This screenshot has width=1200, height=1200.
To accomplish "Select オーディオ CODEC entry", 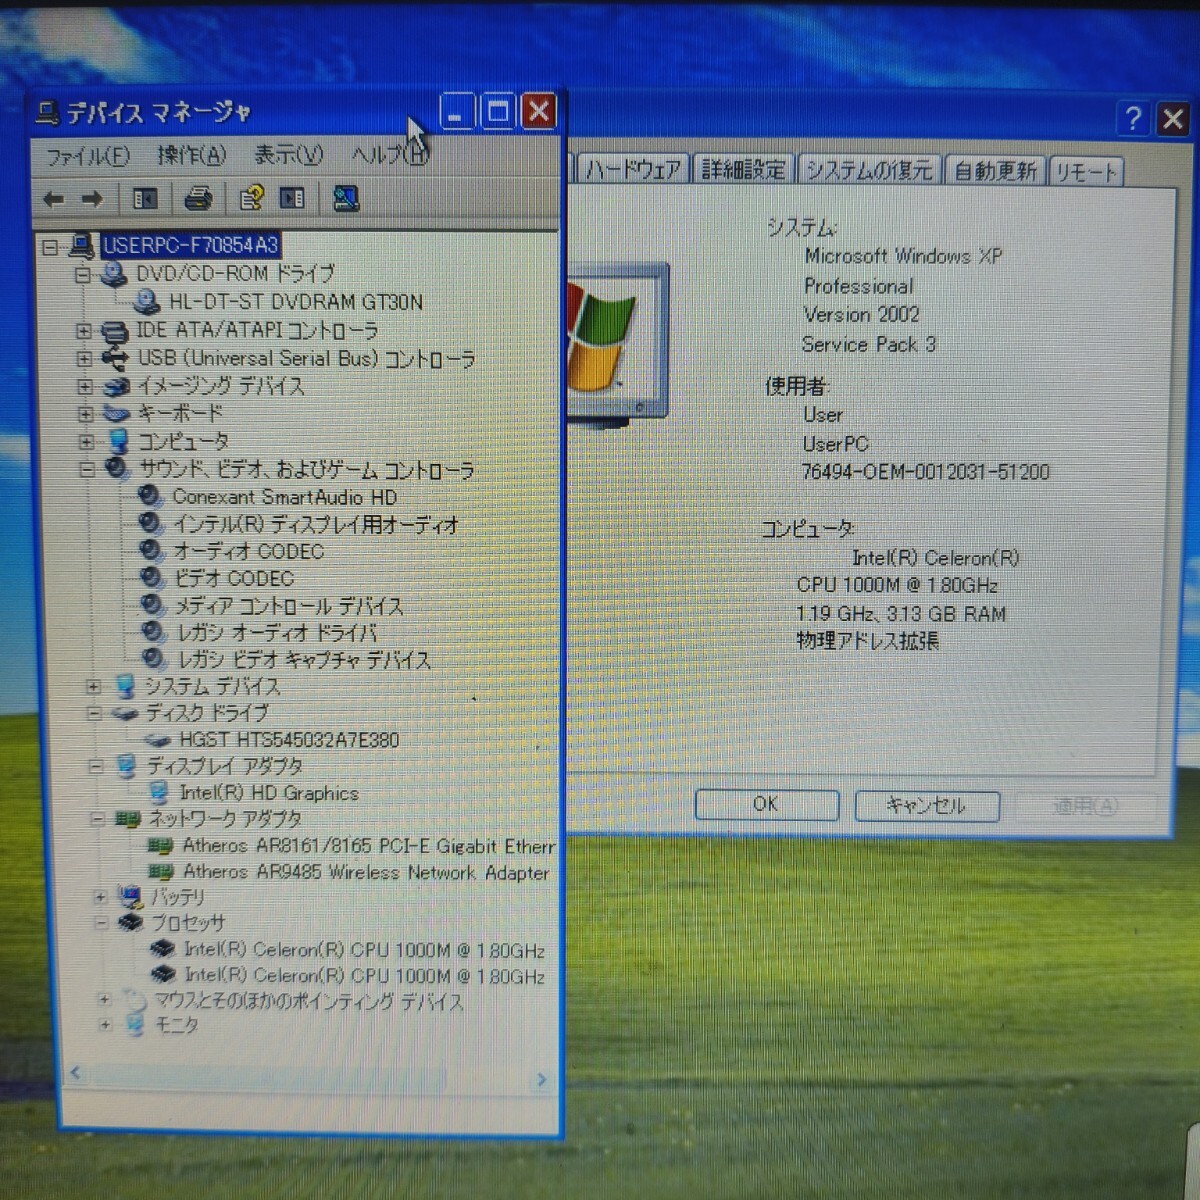I will point(249,551).
